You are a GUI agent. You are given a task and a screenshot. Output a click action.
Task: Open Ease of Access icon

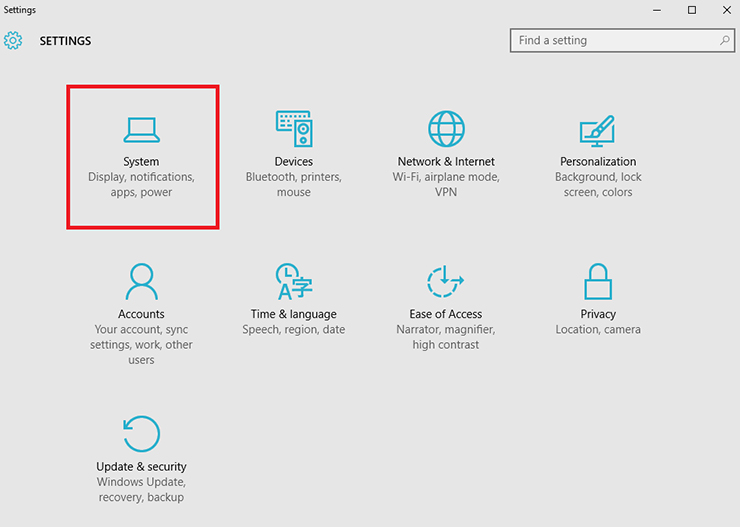pyautogui.click(x=446, y=282)
